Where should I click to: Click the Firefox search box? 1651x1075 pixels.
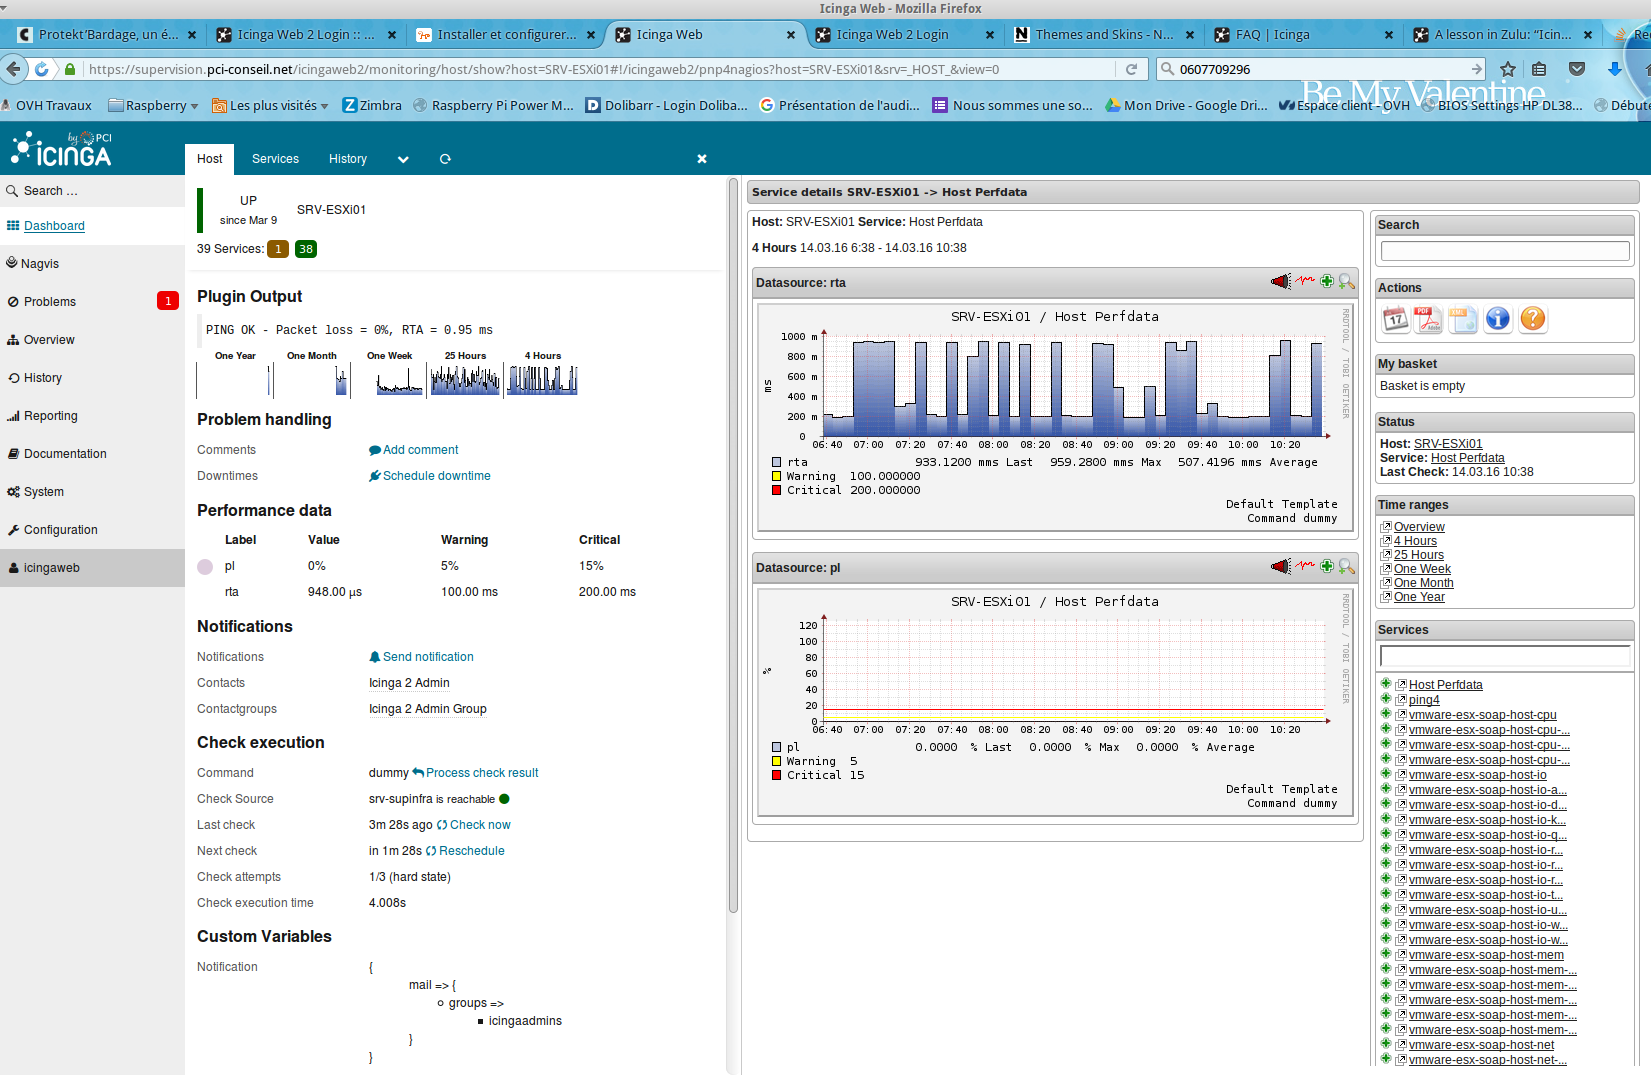click(1320, 69)
